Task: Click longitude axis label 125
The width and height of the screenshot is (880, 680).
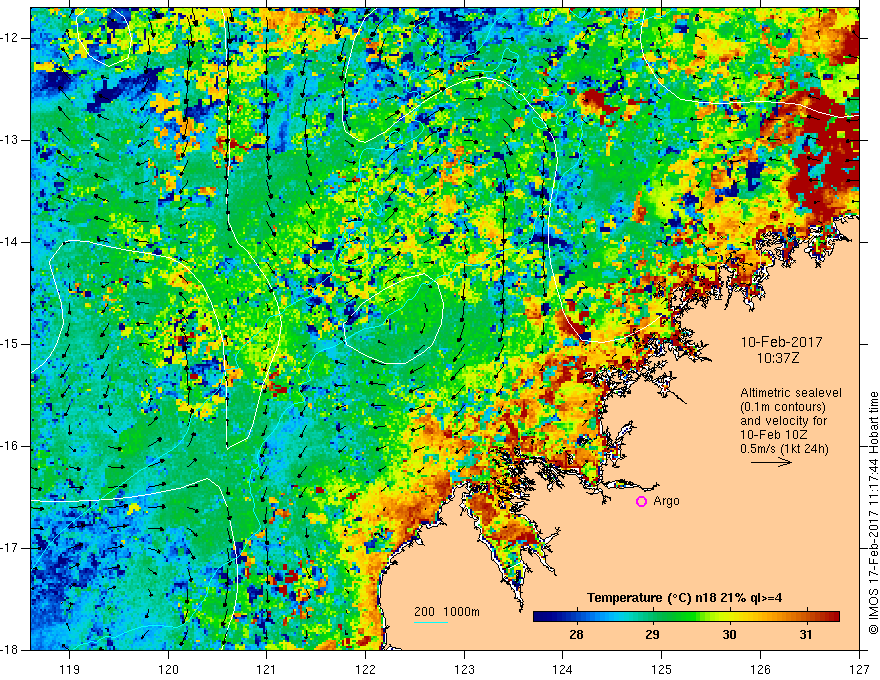Action: coord(662,669)
